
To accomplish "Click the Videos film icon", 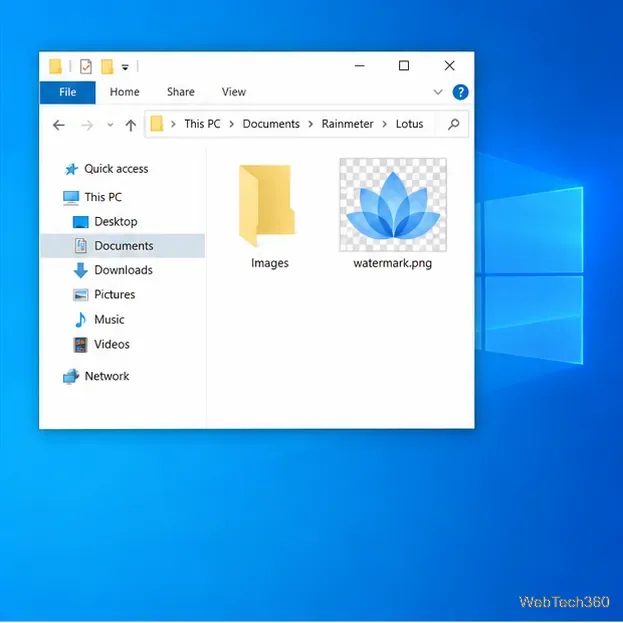I will tap(81, 345).
